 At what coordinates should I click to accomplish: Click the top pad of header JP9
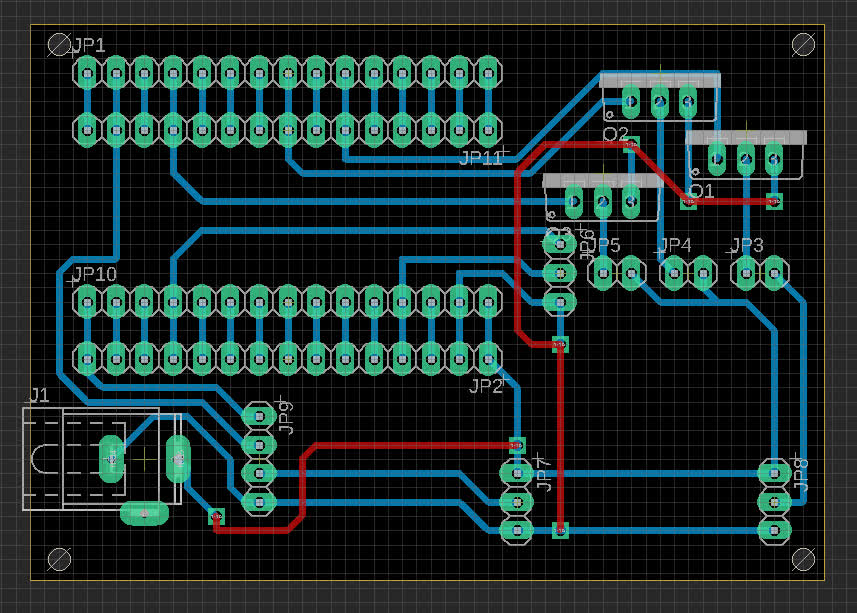click(x=259, y=417)
